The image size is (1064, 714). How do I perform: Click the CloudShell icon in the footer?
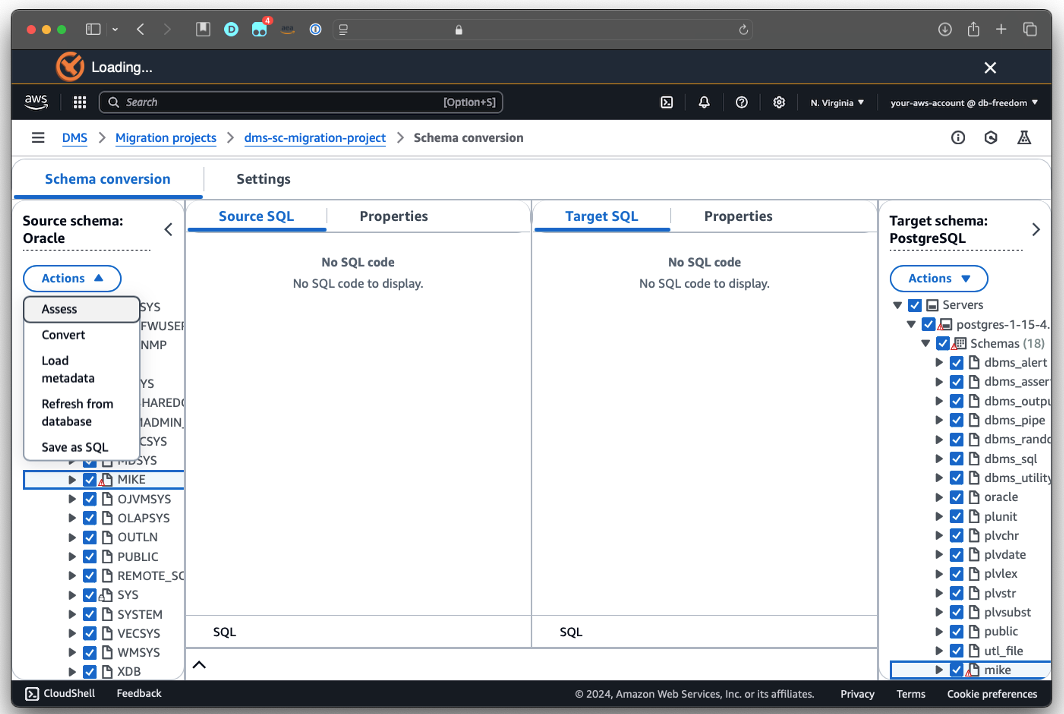(x=32, y=694)
